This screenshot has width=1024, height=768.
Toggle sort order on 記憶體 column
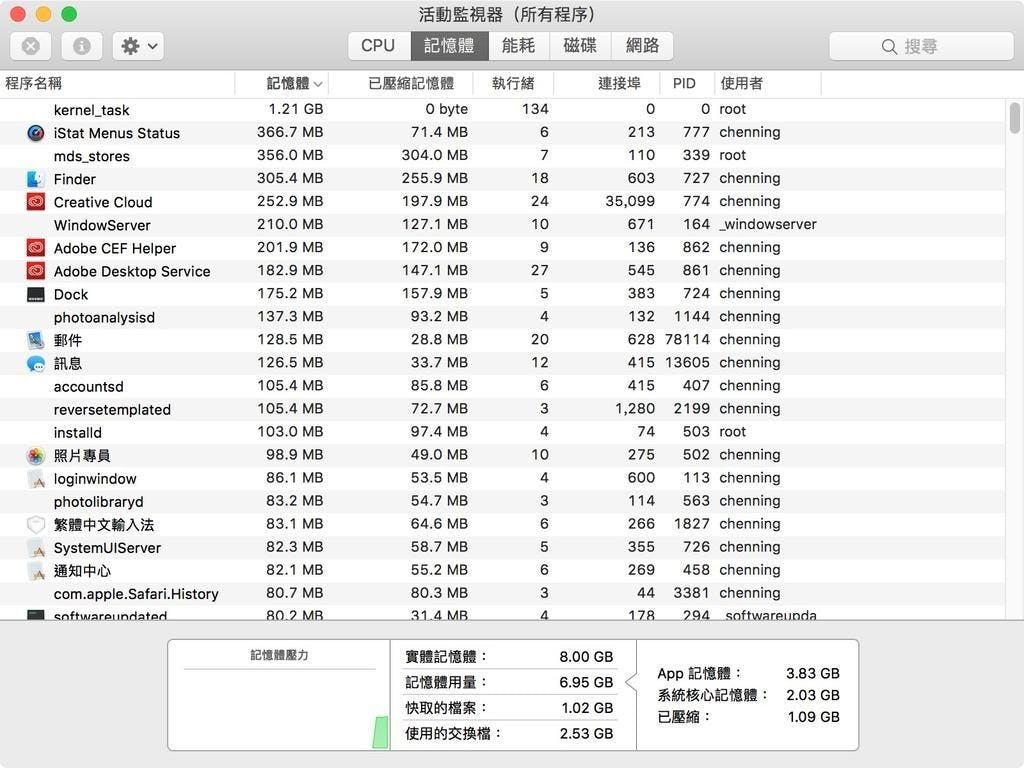click(281, 84)
